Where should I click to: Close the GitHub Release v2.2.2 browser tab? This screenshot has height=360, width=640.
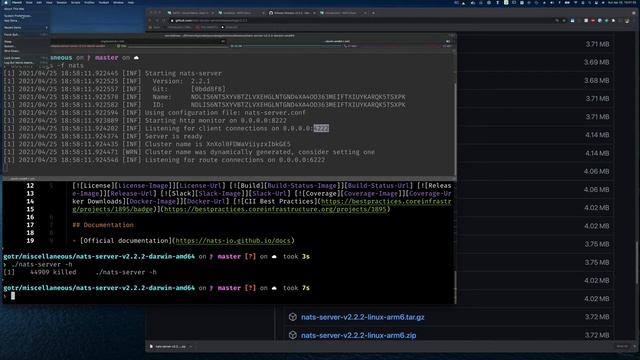point(314,13)
